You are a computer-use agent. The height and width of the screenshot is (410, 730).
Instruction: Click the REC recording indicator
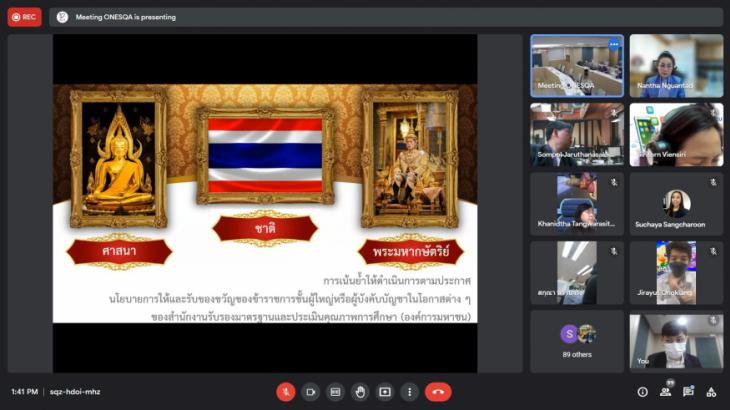24,17
